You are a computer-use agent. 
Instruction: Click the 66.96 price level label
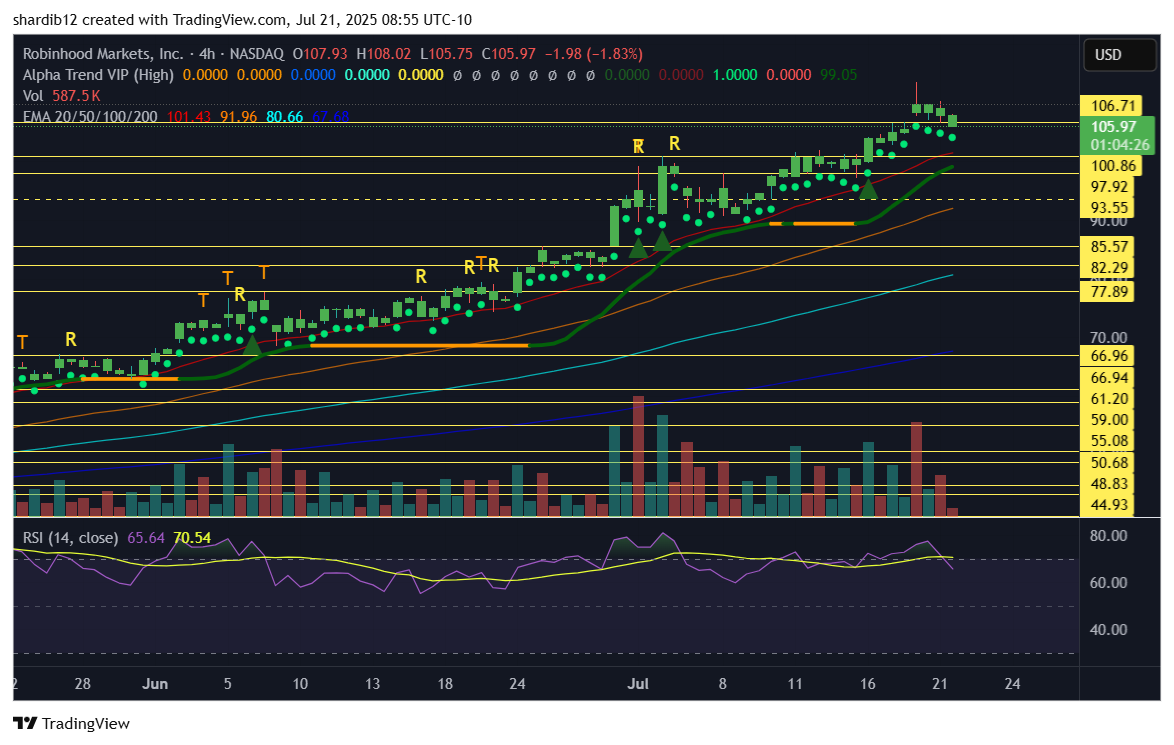pyautogui.click(x=1109, y=356)
